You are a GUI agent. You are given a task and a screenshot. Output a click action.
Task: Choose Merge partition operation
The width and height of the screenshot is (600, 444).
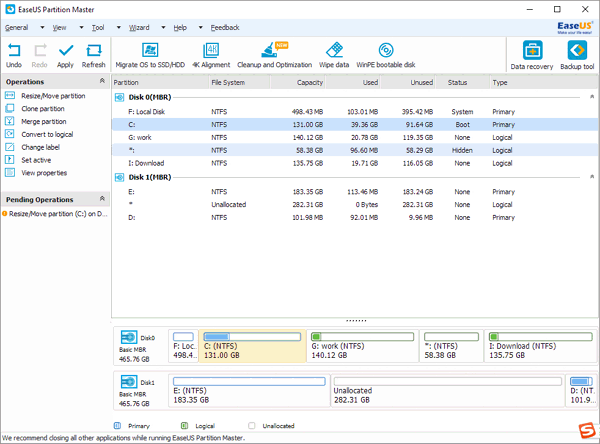[44, 121]
